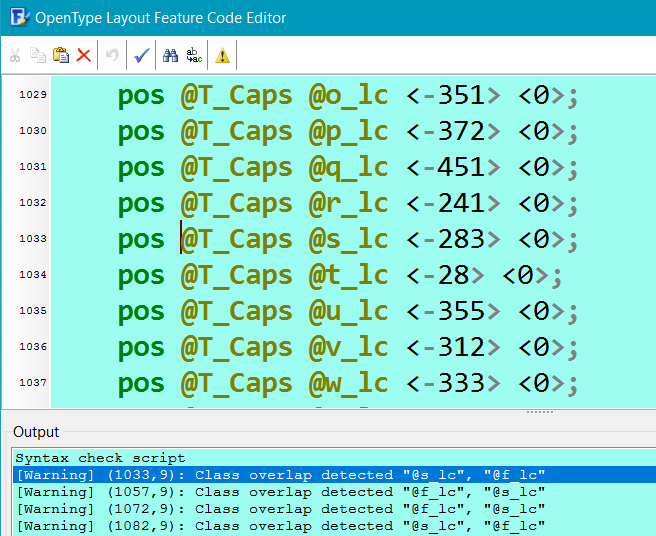Click the Output panel label

tap(36, 432)
